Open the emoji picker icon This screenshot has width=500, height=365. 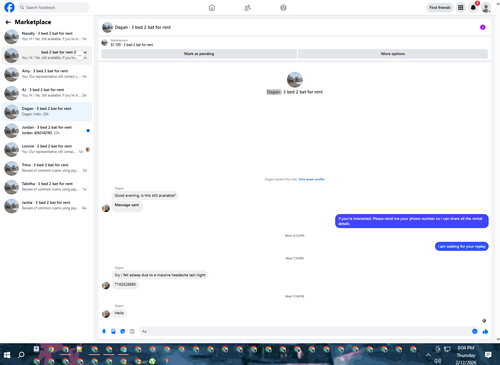point(474,331)
